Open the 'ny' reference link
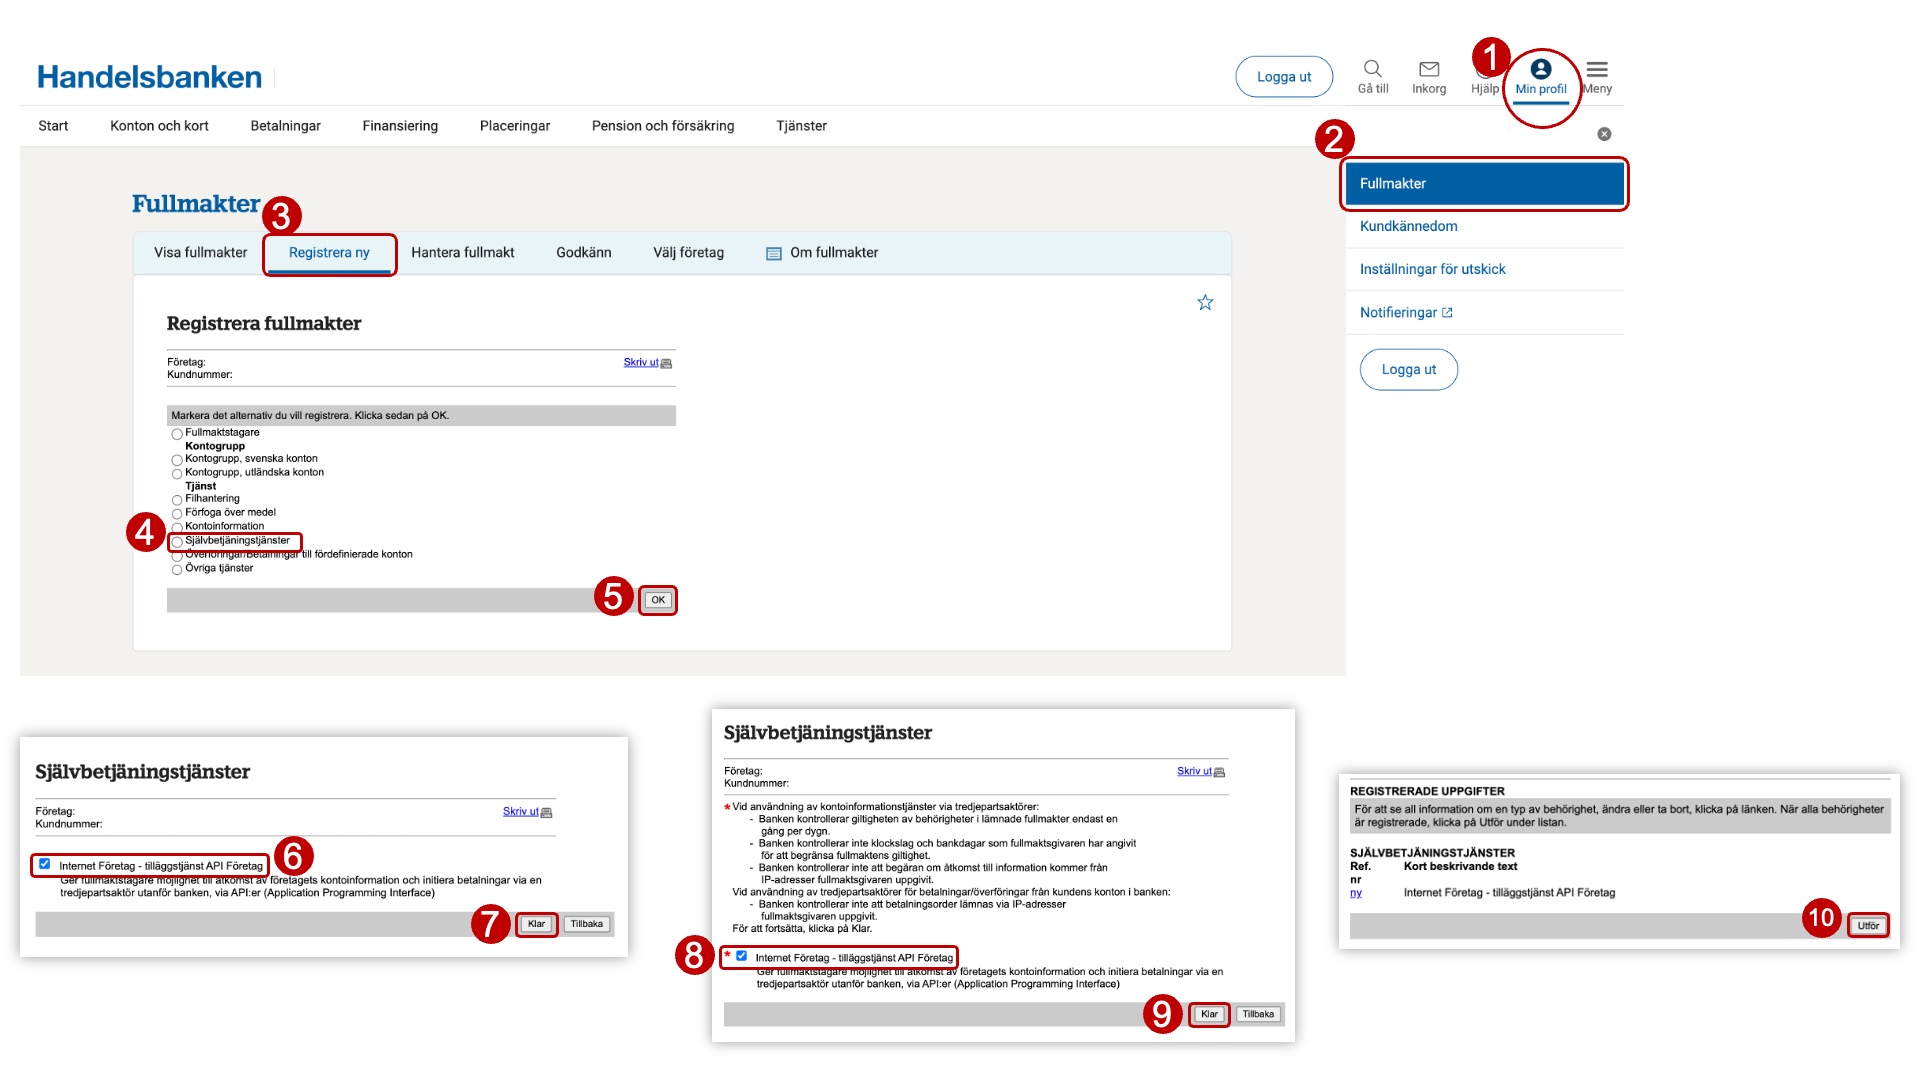1920x1080 pixels. (x=1356, y=893)
